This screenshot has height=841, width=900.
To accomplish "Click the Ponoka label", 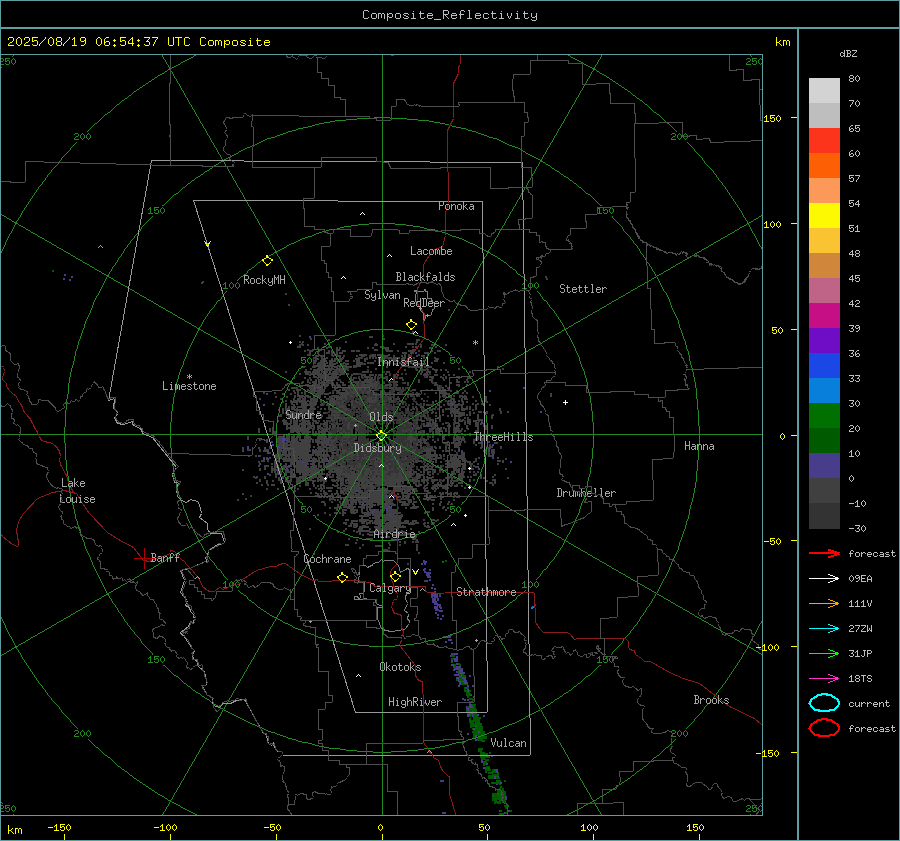I will pos(456,206).
